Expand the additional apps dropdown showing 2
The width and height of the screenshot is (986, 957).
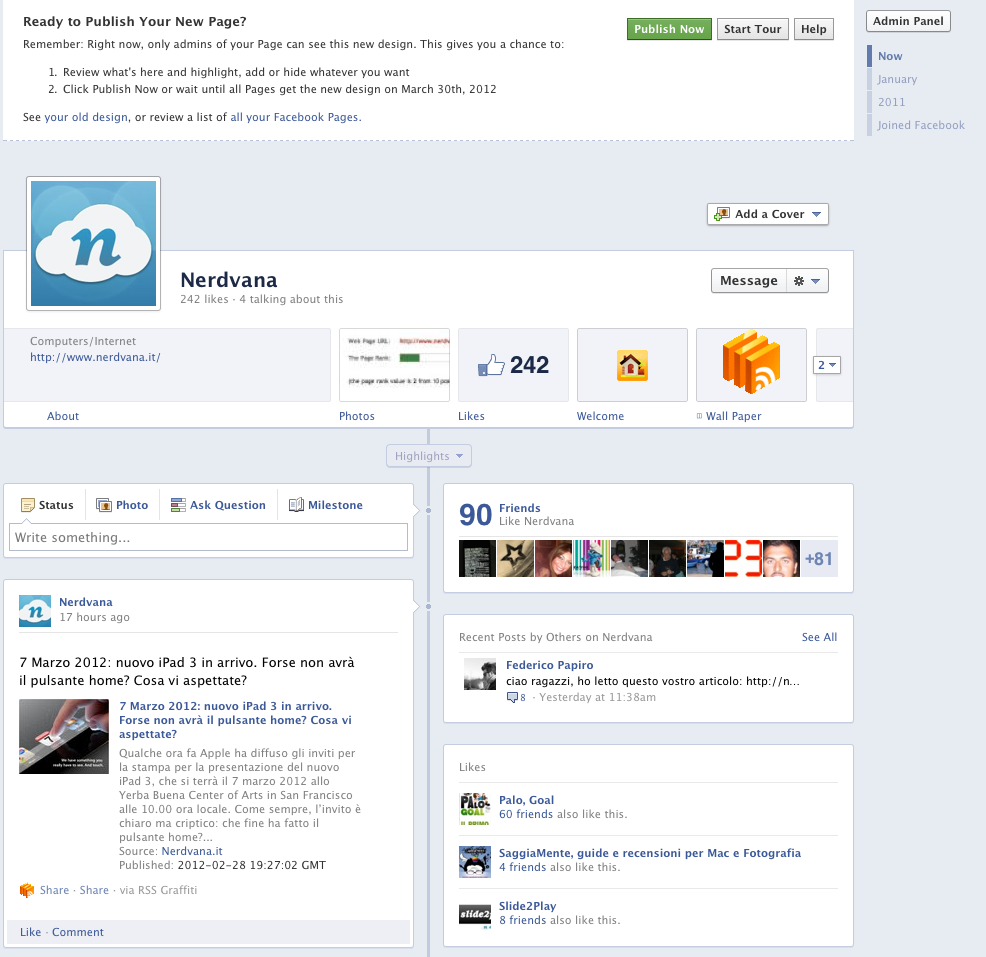pos(827,365)
